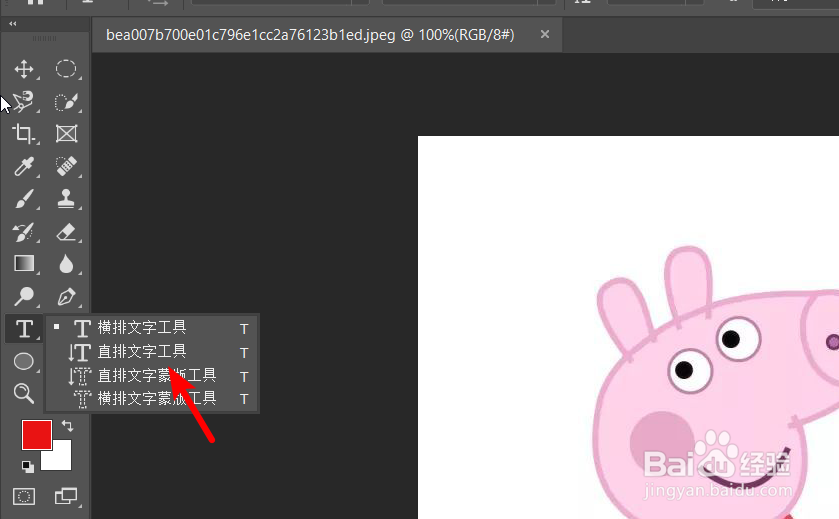Select the Zoom magnifier tool
The image size is (839, 519).
(24, 393)
